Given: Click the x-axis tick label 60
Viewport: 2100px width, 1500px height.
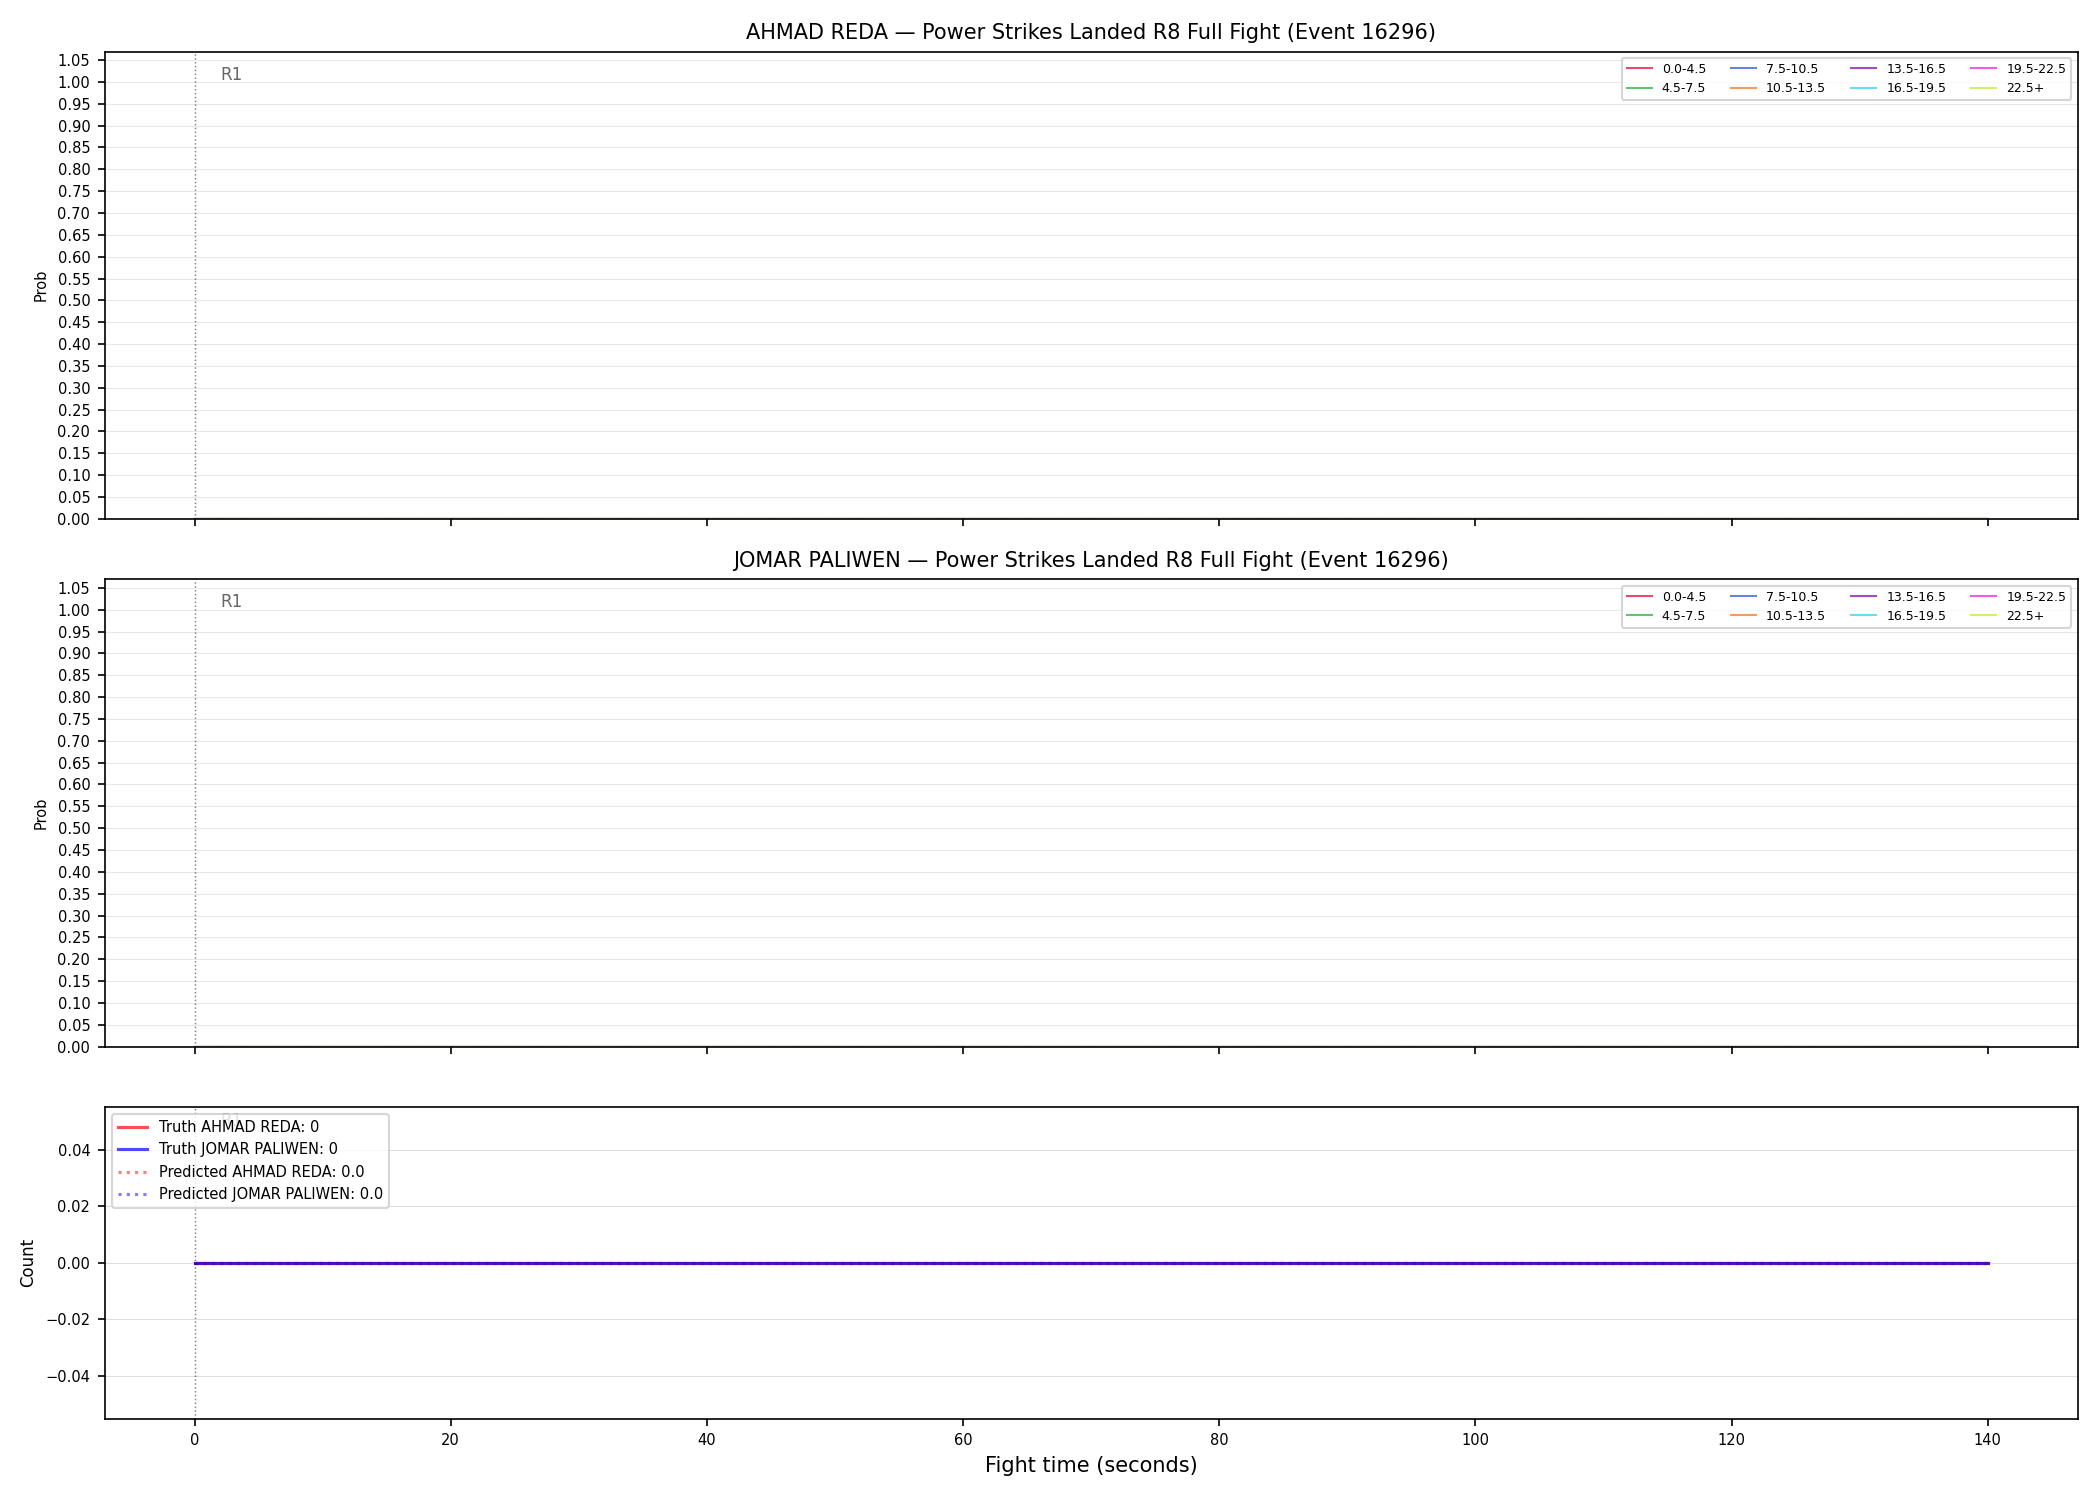Looking at the screenshot, I should click(962, 1440).
